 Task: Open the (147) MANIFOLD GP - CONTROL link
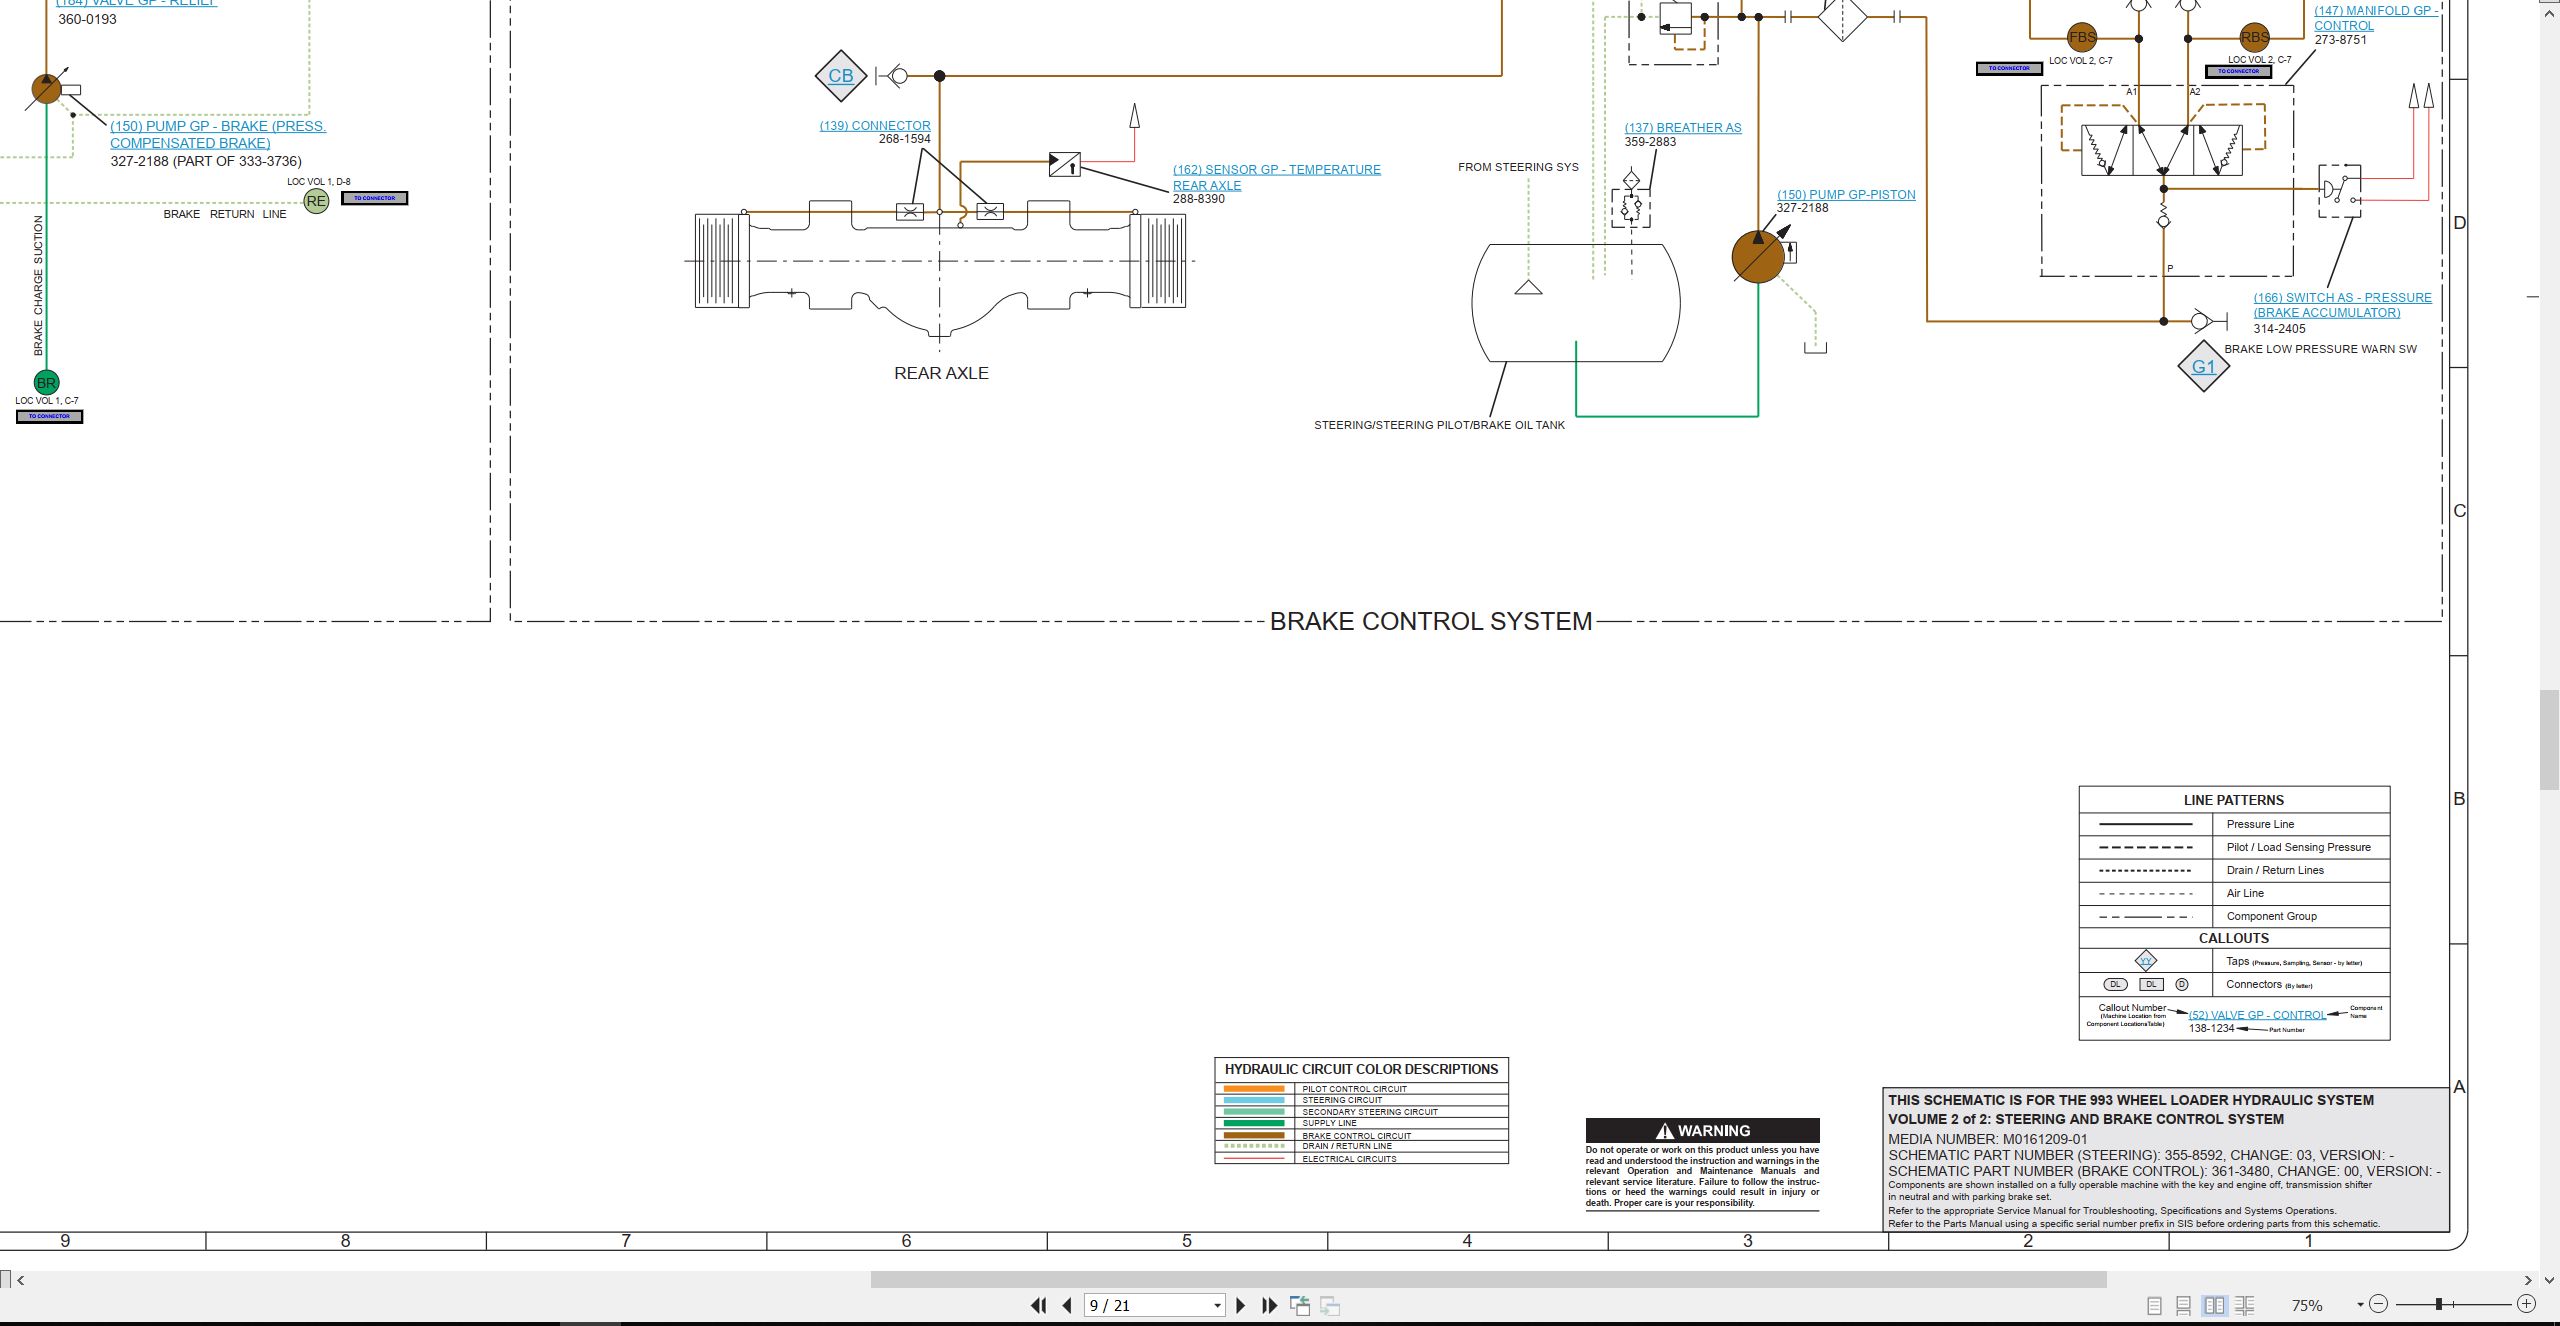point(2376,18)
